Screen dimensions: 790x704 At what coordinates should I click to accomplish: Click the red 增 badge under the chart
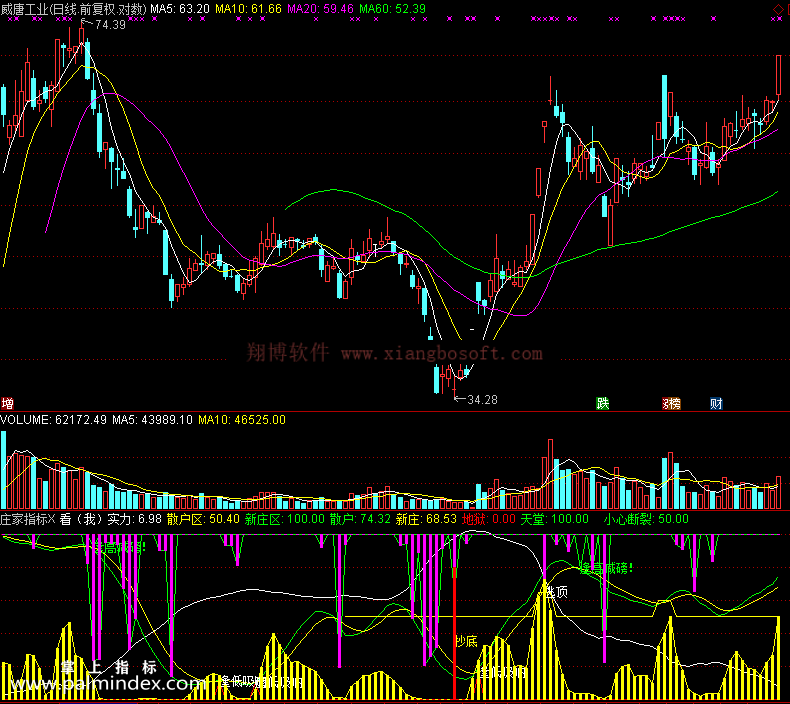(x=8, y=403)
